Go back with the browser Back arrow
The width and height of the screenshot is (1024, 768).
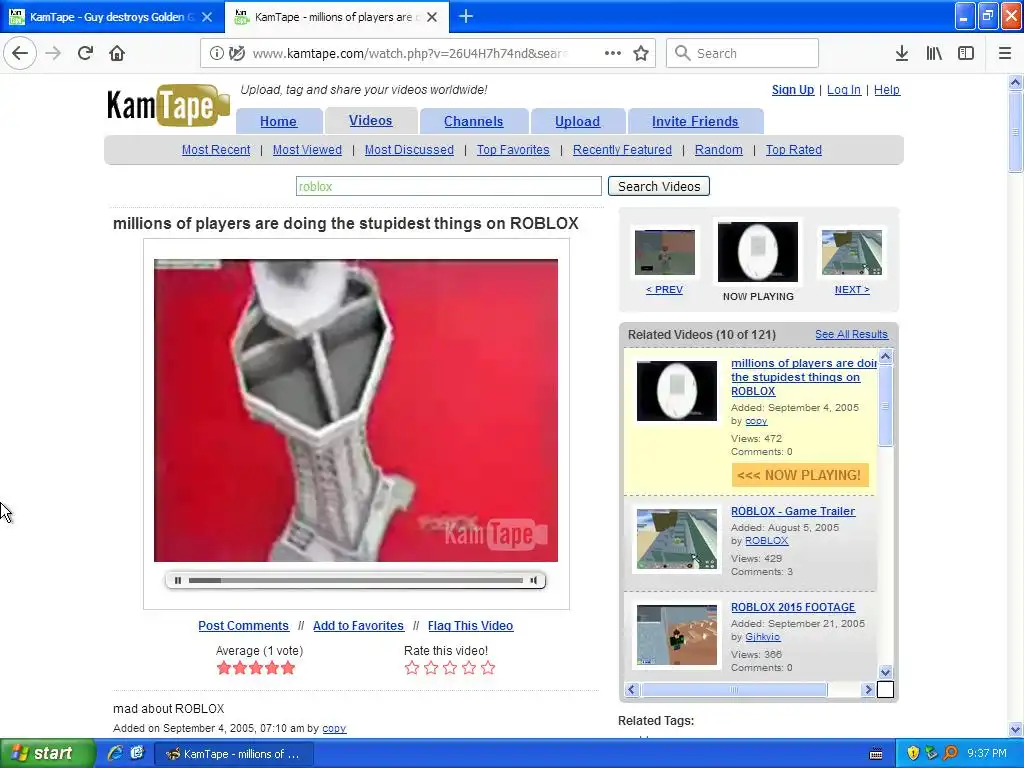point(20,53)
